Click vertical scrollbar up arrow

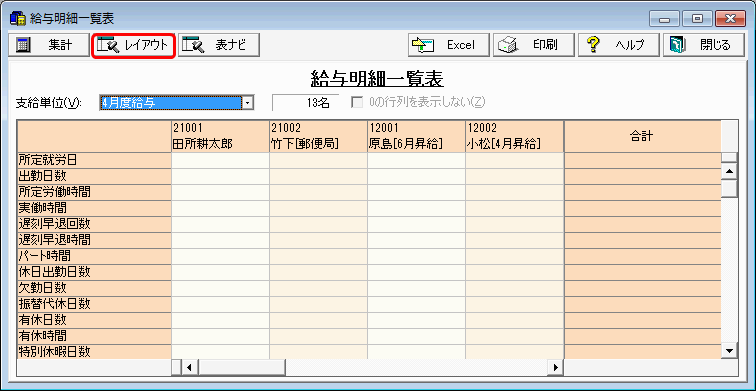point(729,171)
